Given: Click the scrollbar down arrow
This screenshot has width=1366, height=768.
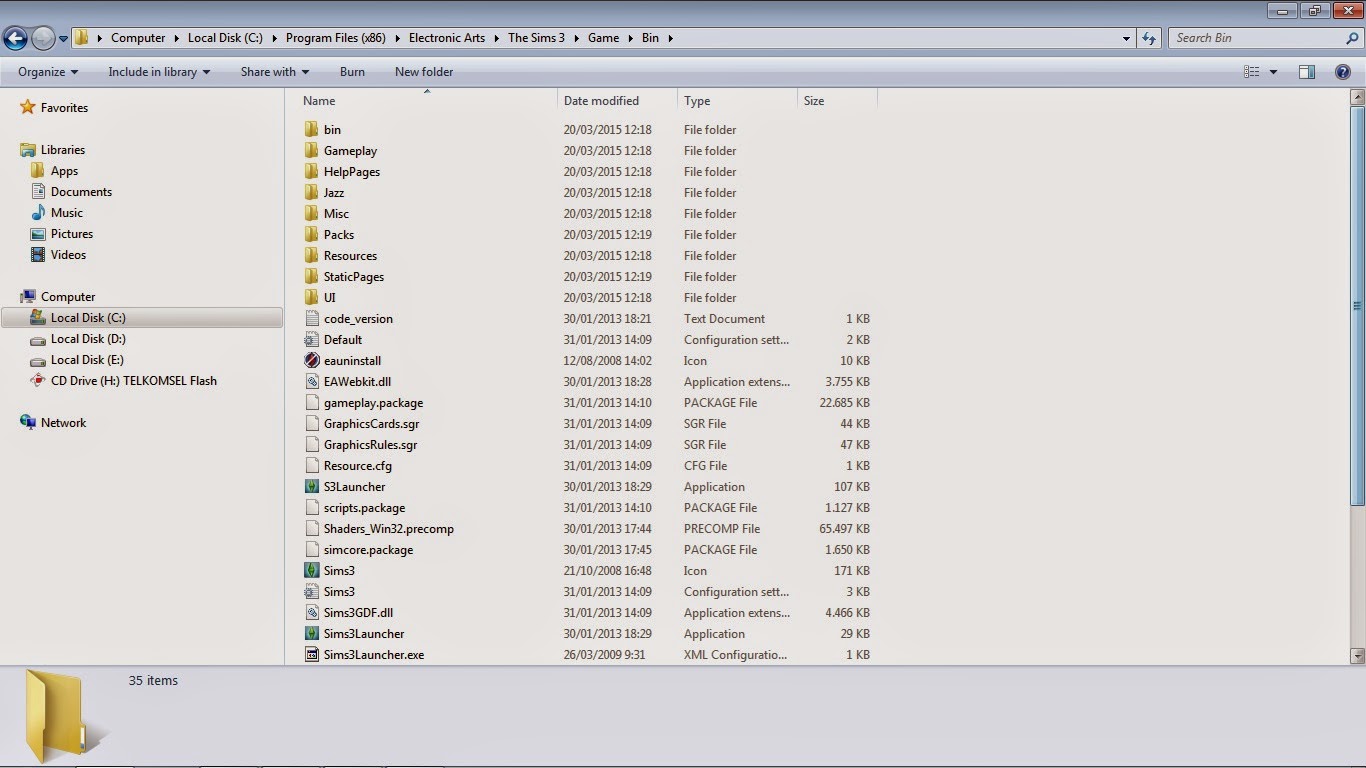Looking at the screenshot, I should (1357, 656).
